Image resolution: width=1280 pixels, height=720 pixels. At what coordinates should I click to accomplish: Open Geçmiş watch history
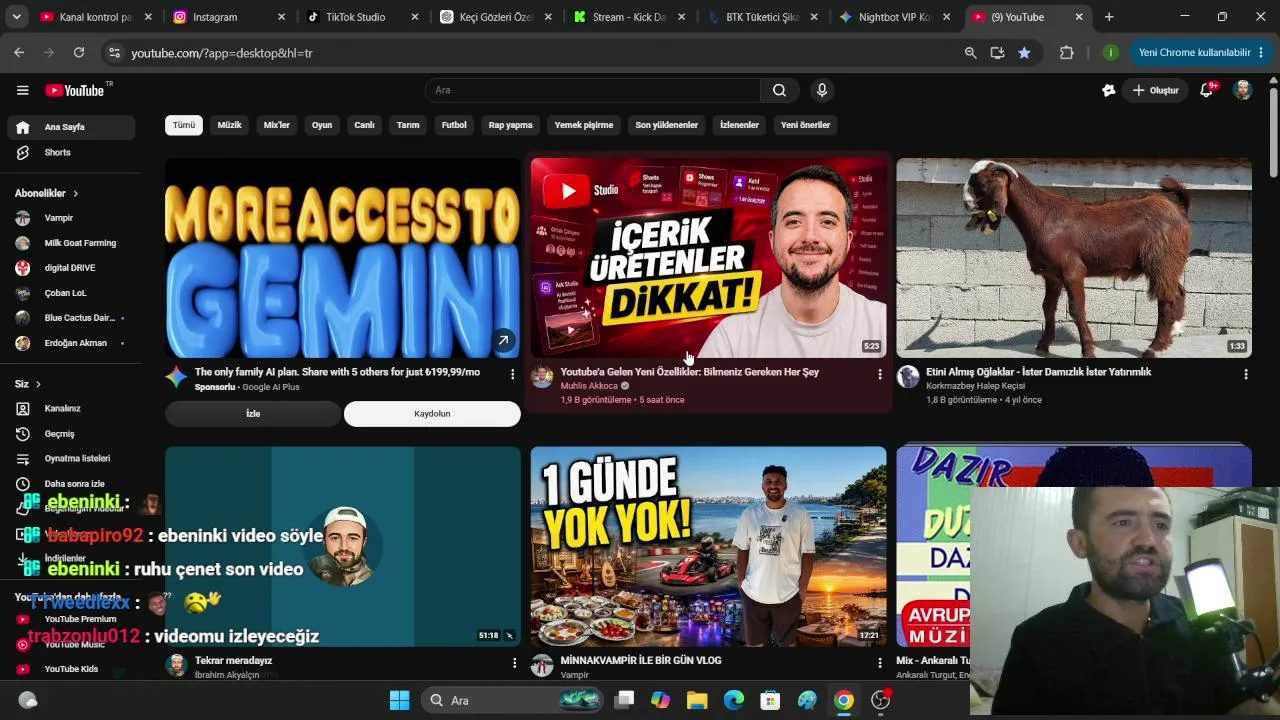click(x=70, y=434)
